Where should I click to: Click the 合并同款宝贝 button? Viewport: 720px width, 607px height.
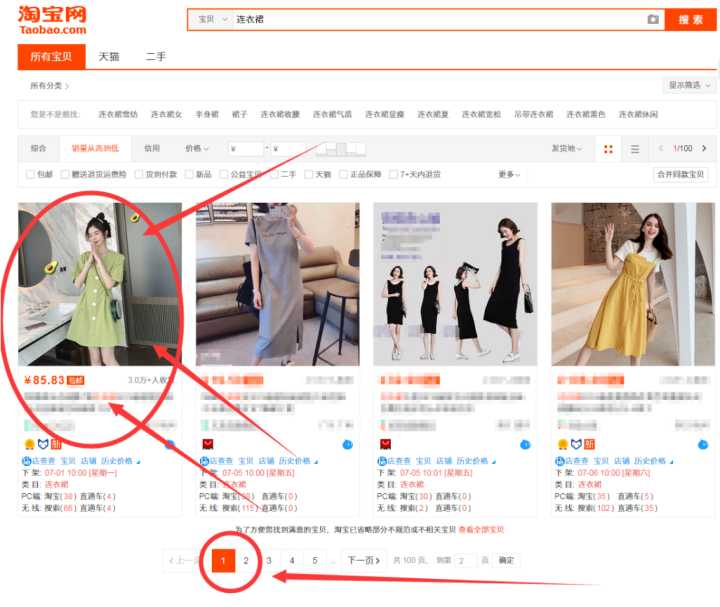[681, 174]
